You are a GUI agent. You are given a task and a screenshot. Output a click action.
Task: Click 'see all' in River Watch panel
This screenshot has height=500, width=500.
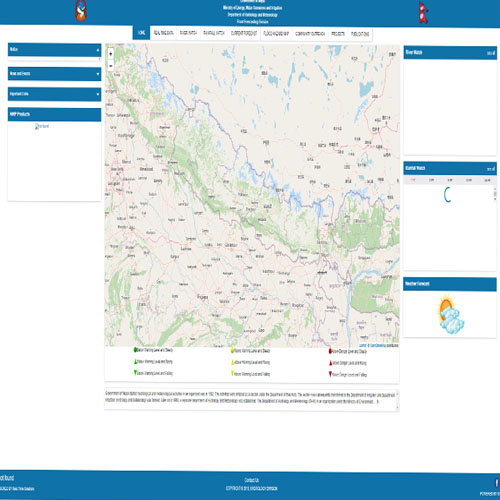491,53
